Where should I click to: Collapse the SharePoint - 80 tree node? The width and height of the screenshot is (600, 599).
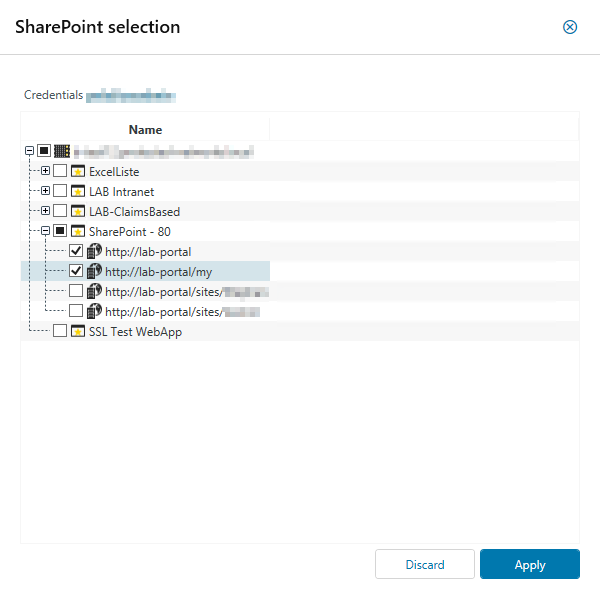pos(45,231)
